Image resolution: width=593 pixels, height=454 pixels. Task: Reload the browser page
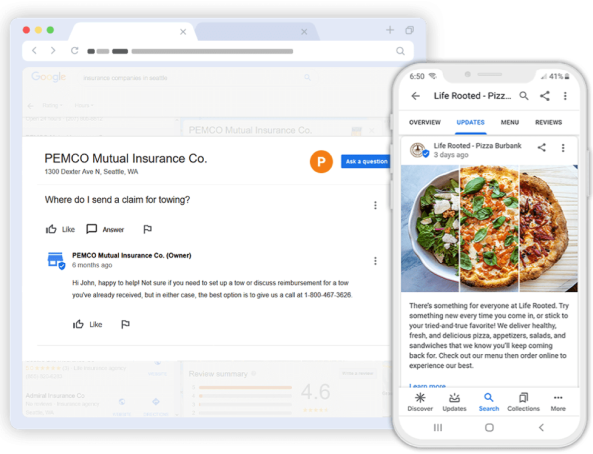[75, 51]
